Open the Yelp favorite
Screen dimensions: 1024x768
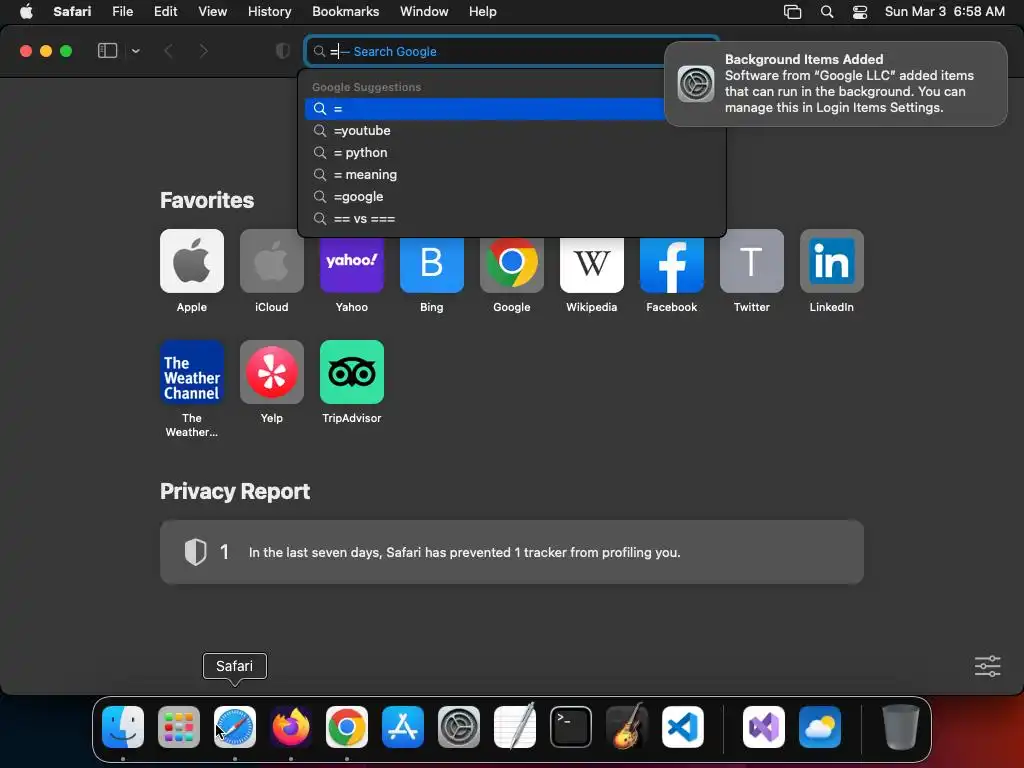(272, 372)
